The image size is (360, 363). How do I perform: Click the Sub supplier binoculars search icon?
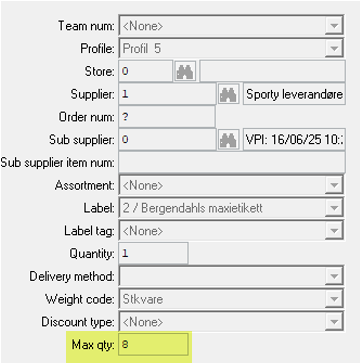228,139
